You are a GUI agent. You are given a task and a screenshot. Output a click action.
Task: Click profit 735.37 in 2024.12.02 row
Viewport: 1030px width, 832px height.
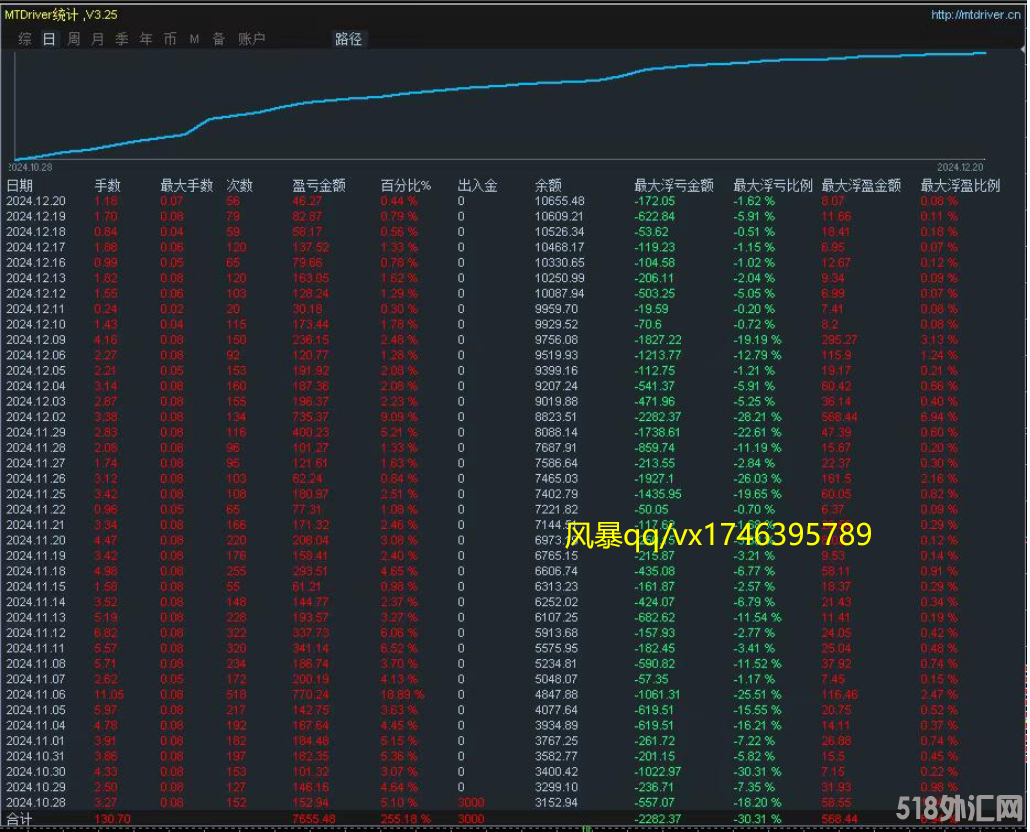(x=311, y=417)
